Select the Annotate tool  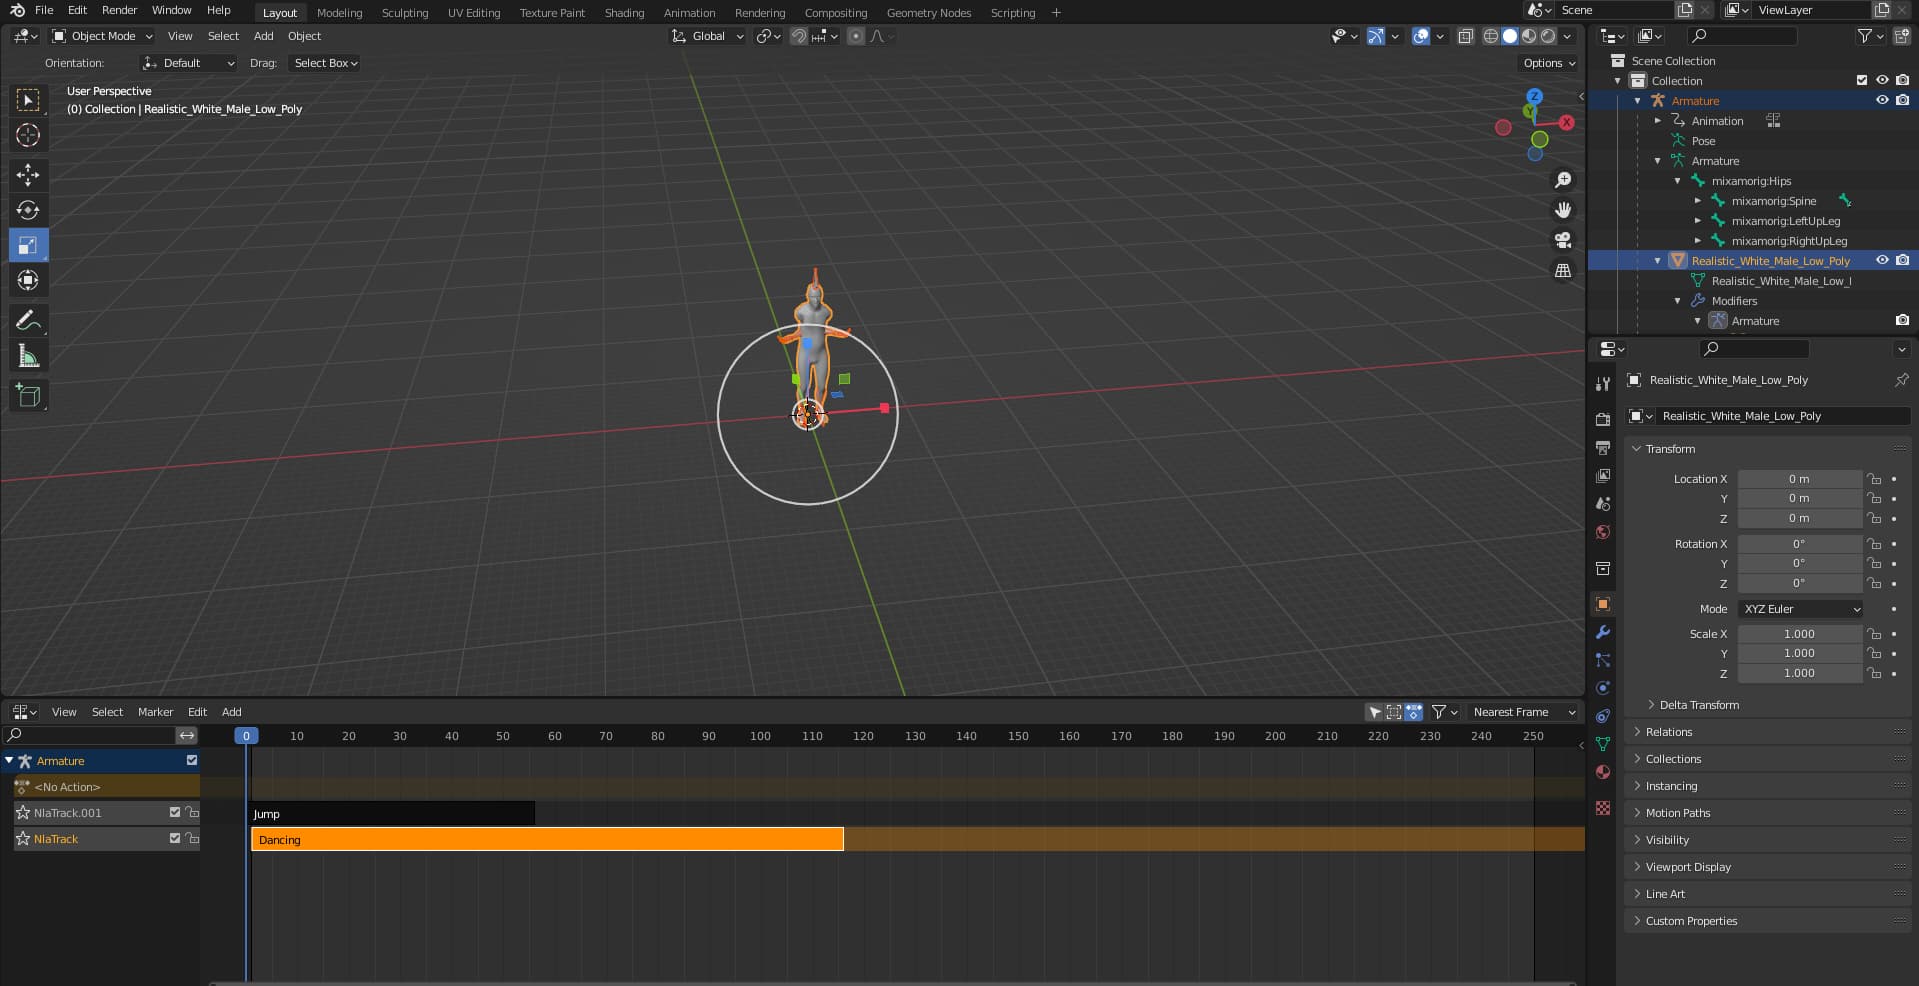click(28, 321)
